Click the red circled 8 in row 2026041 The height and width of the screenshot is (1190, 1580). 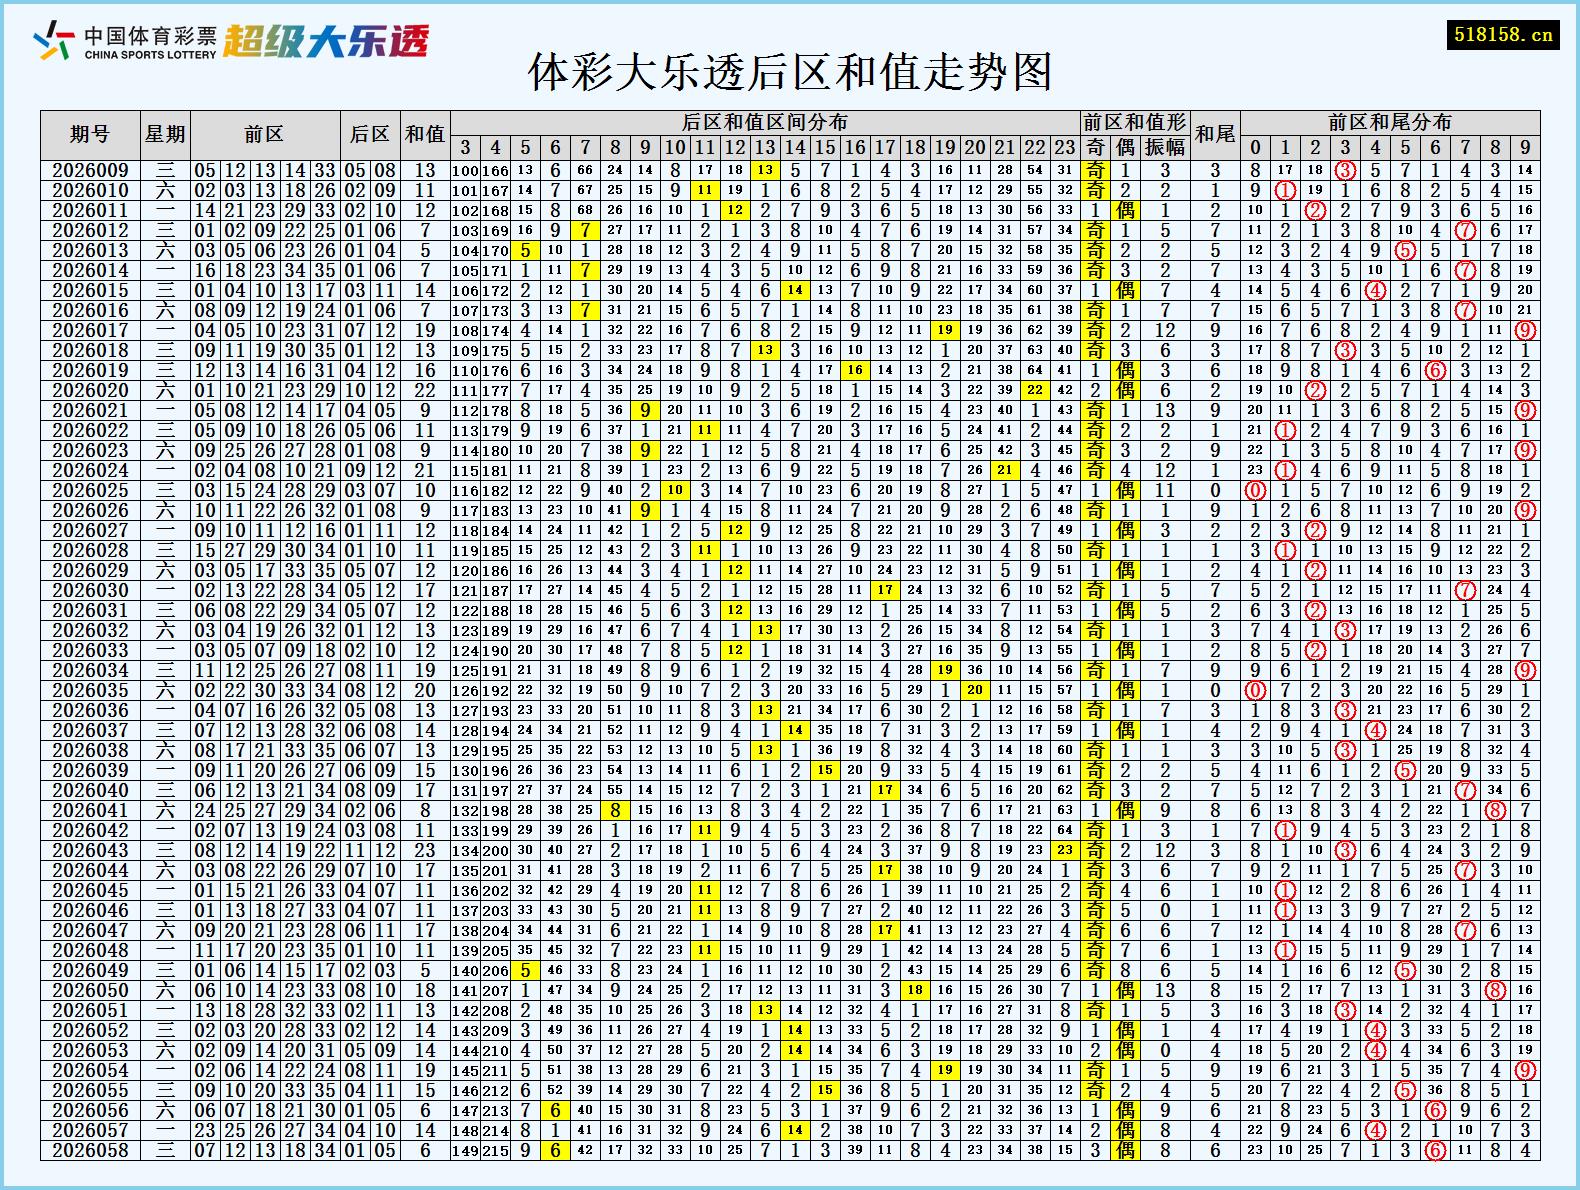pyautogui.click(x=1495, y=810)
